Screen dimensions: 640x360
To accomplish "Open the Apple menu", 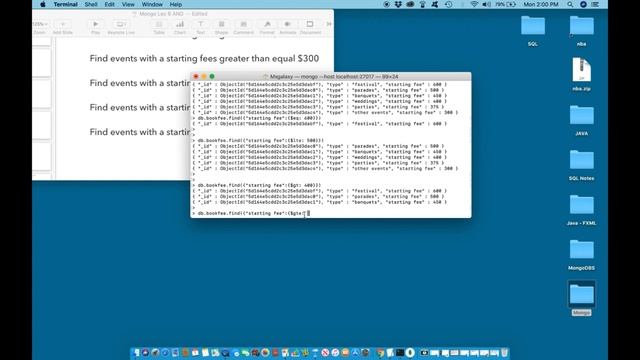I will pos(43,4).
